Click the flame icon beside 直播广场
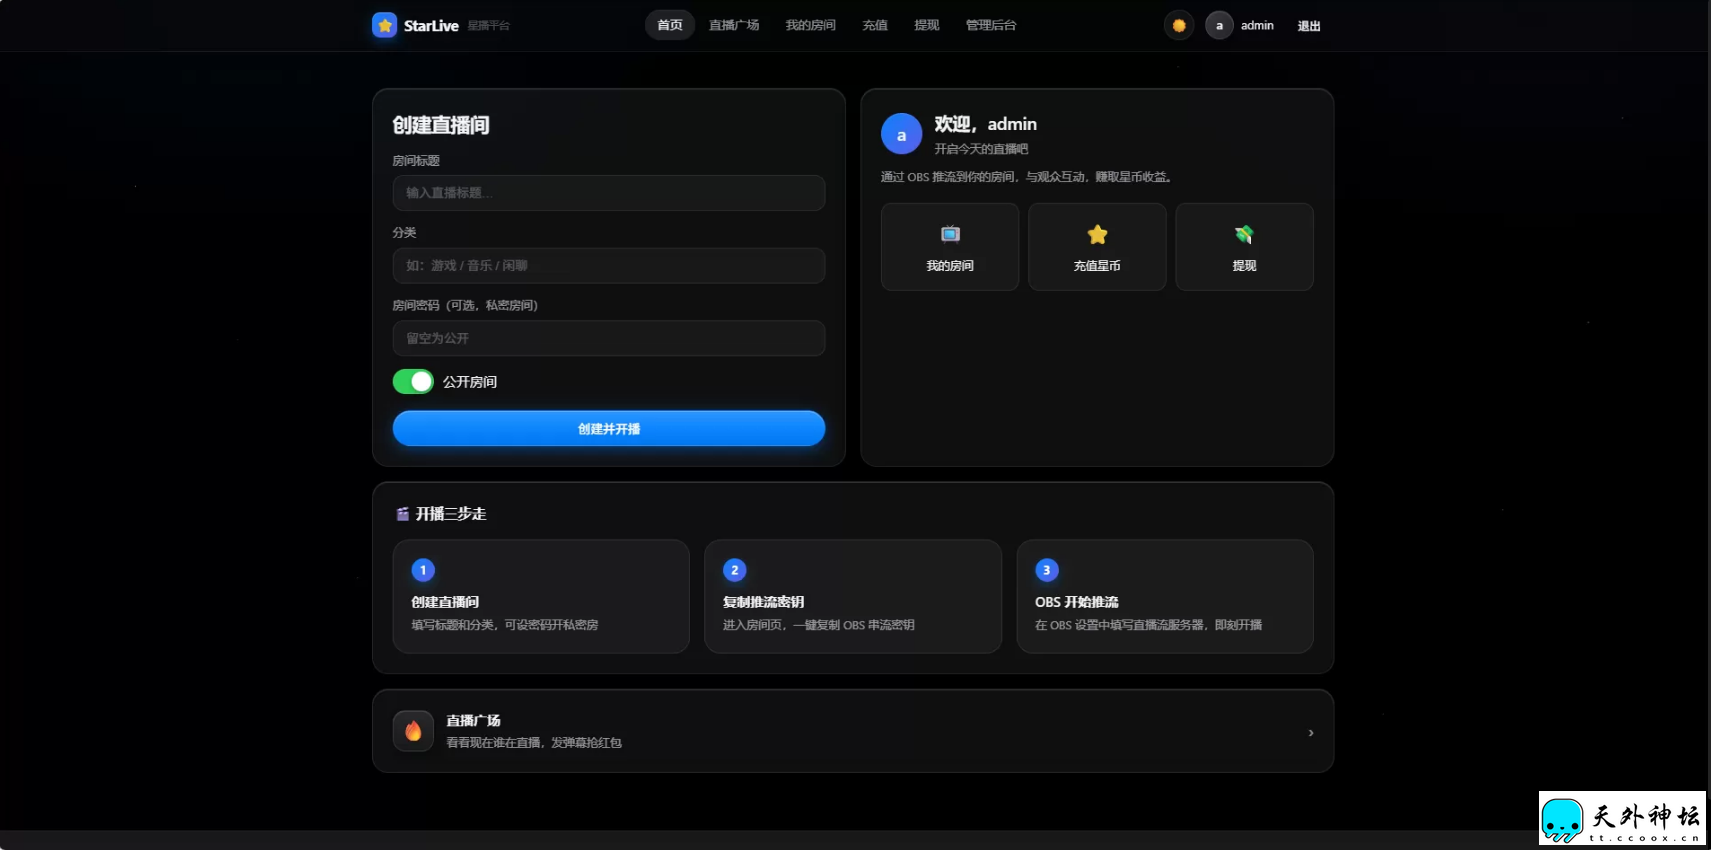Screen dimensions: 1711x850 (413, 731)
